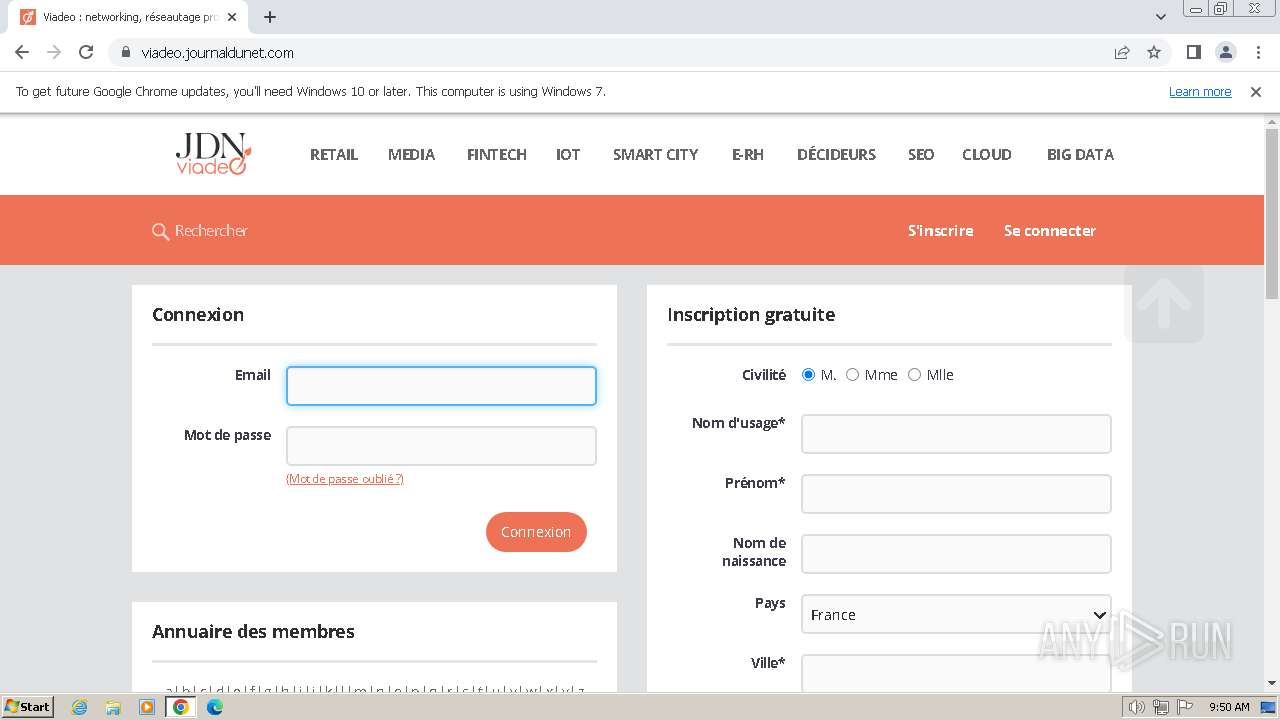Screen dimensions: 1280x720
Task: Click the volume tray icon
Action: (x=1137, y=707)
